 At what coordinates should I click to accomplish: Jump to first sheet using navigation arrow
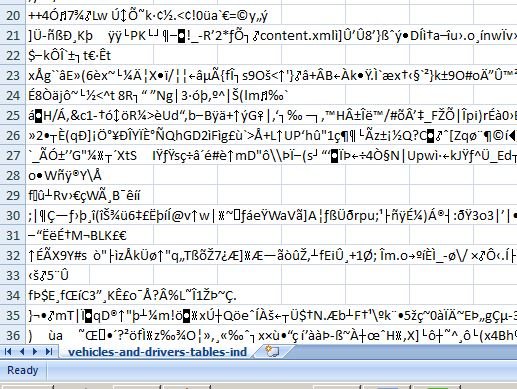8,352
